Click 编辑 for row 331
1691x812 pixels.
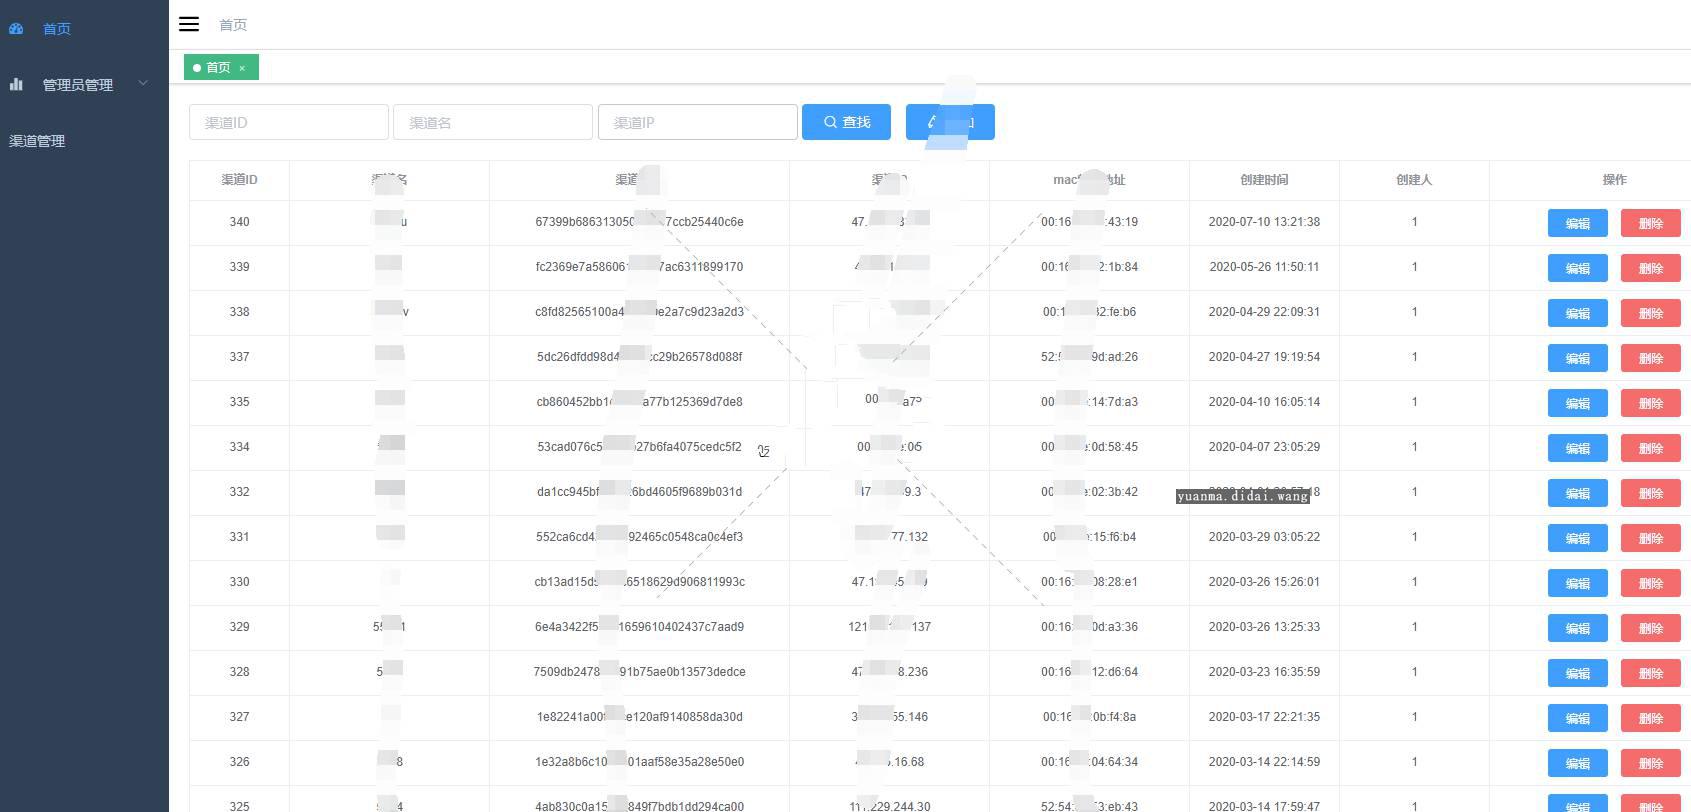(1578, 538)
